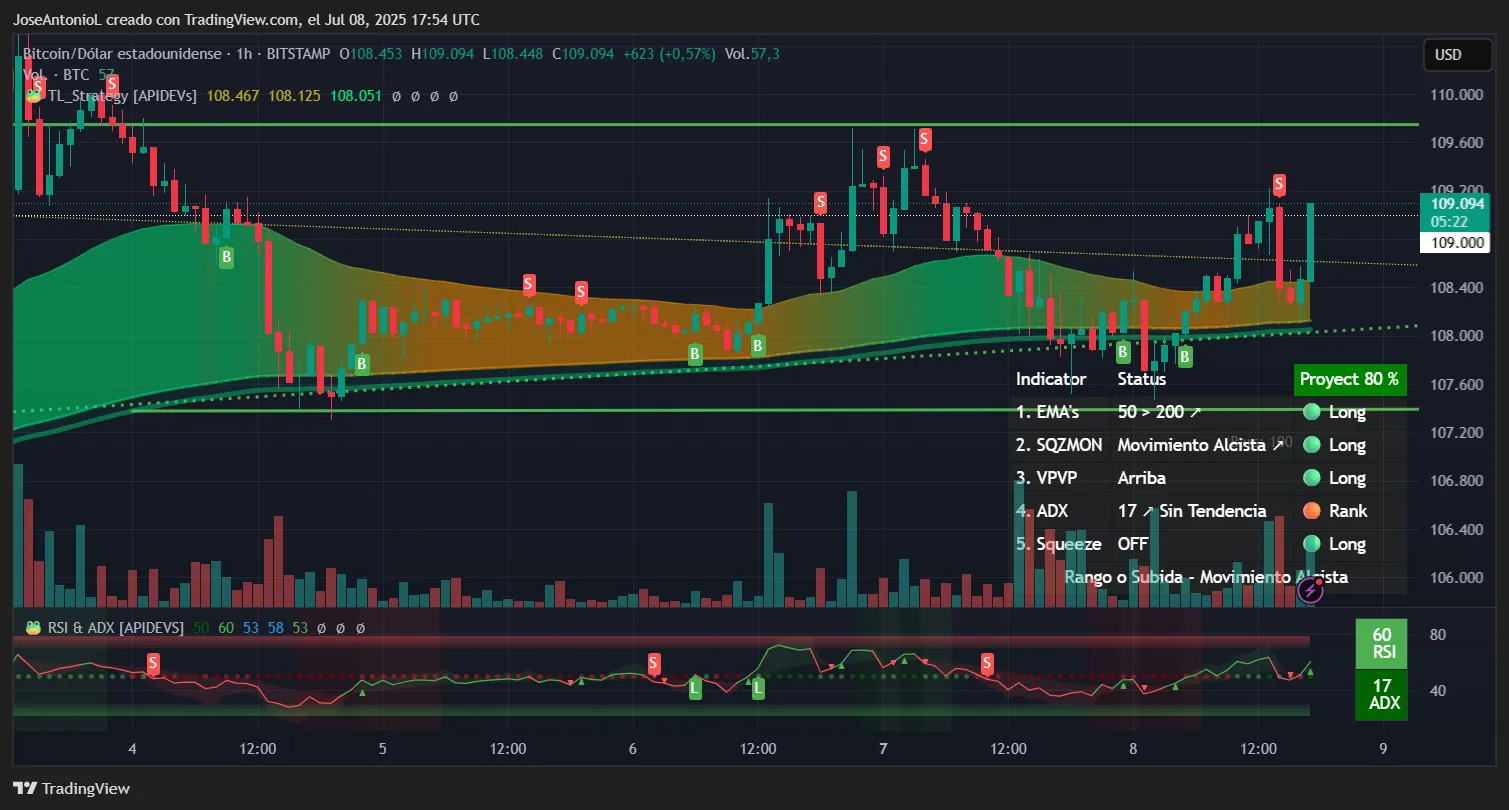Click the TL_Strategy value 108.125
1509x810 pixels.
(295, 96)
